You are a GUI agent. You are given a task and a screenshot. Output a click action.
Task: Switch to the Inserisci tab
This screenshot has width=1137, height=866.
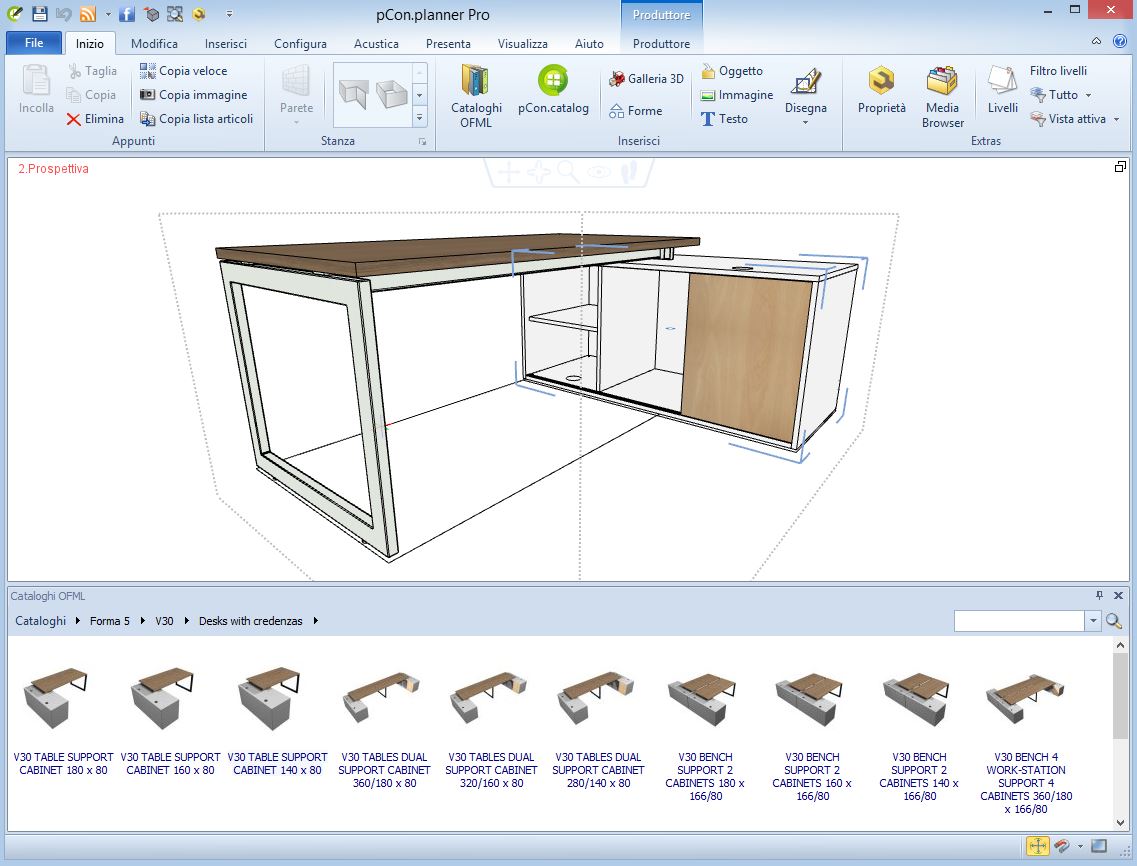226,44
